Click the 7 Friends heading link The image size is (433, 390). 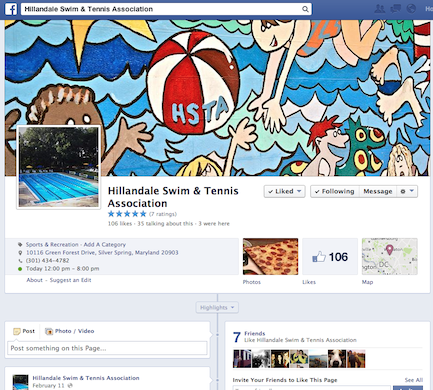click(255, 333)
